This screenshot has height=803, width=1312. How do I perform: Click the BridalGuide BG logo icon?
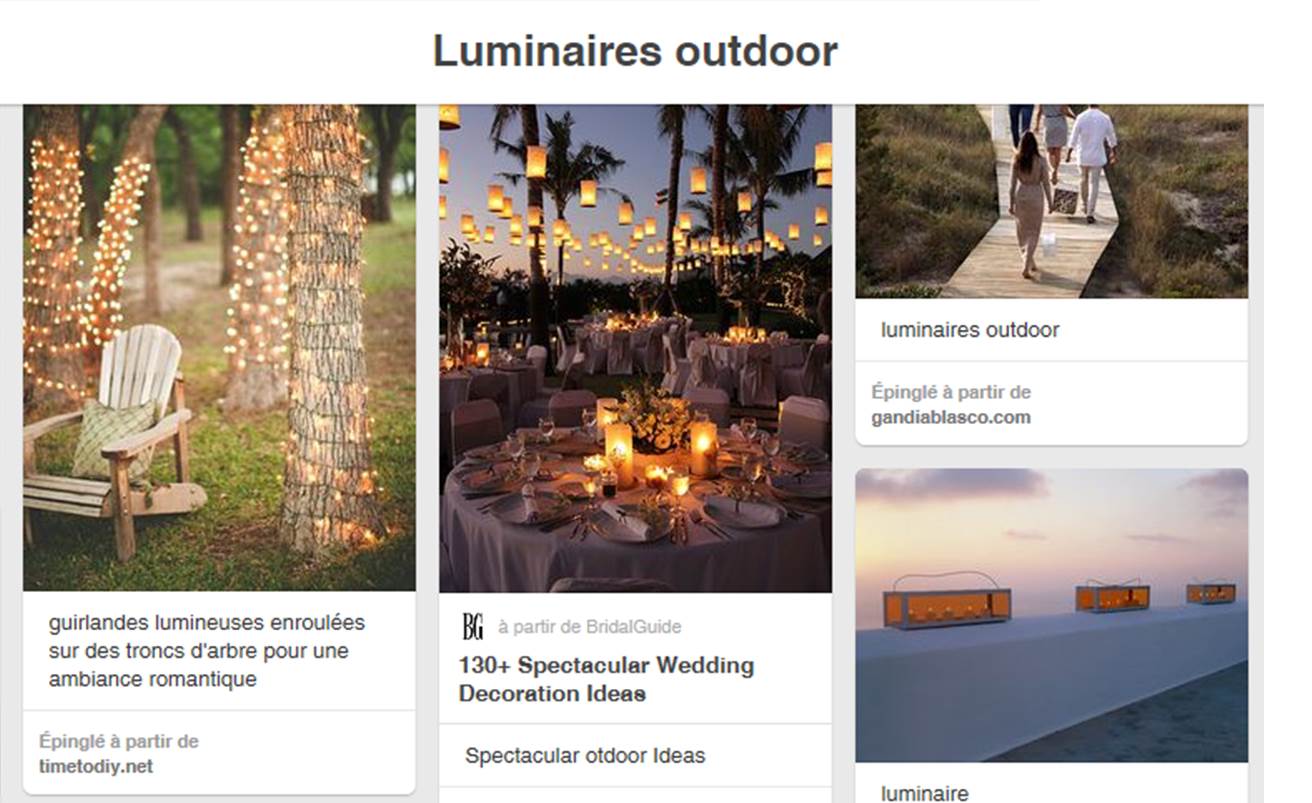point(473,627)
